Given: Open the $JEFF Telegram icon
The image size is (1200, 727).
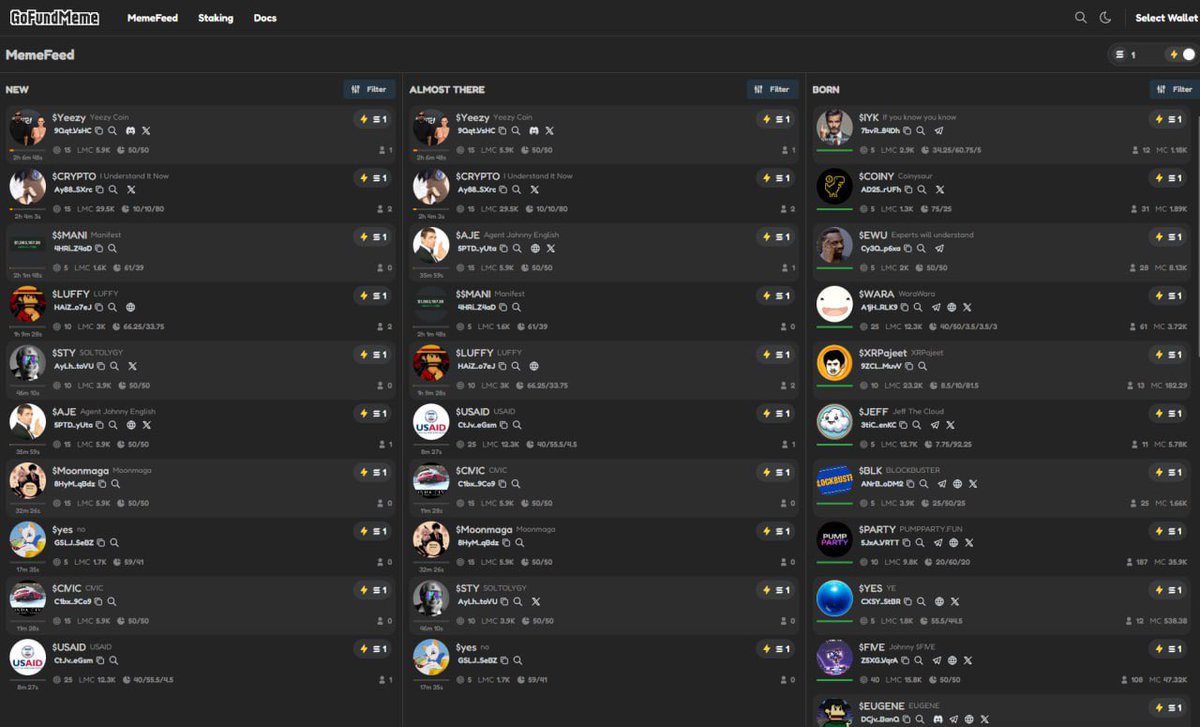Looking at the screenshot, I should point(935,425).
